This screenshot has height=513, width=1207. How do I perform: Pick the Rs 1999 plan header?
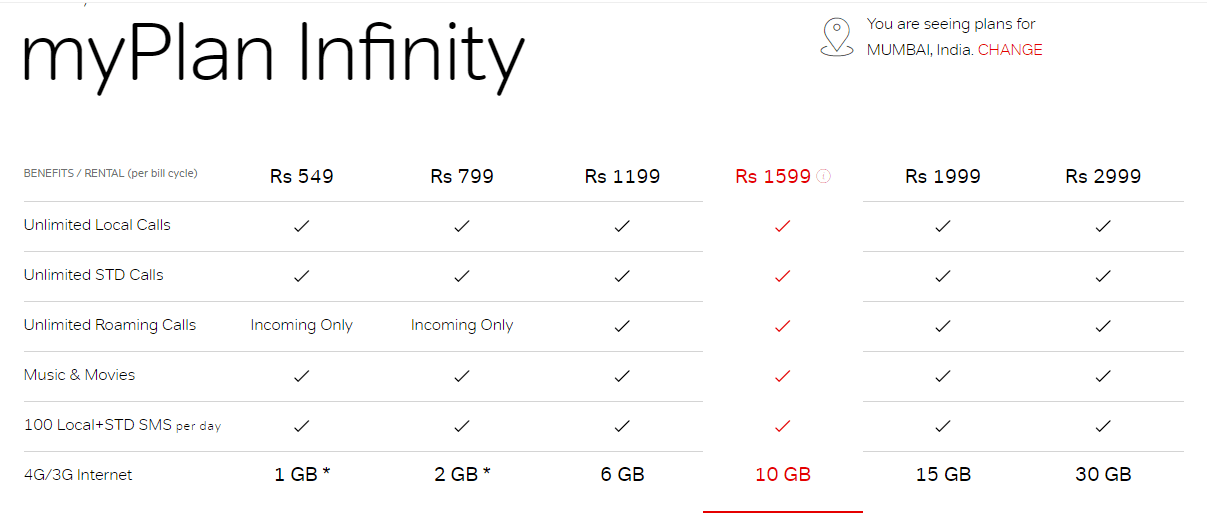(x=943, y=176)
